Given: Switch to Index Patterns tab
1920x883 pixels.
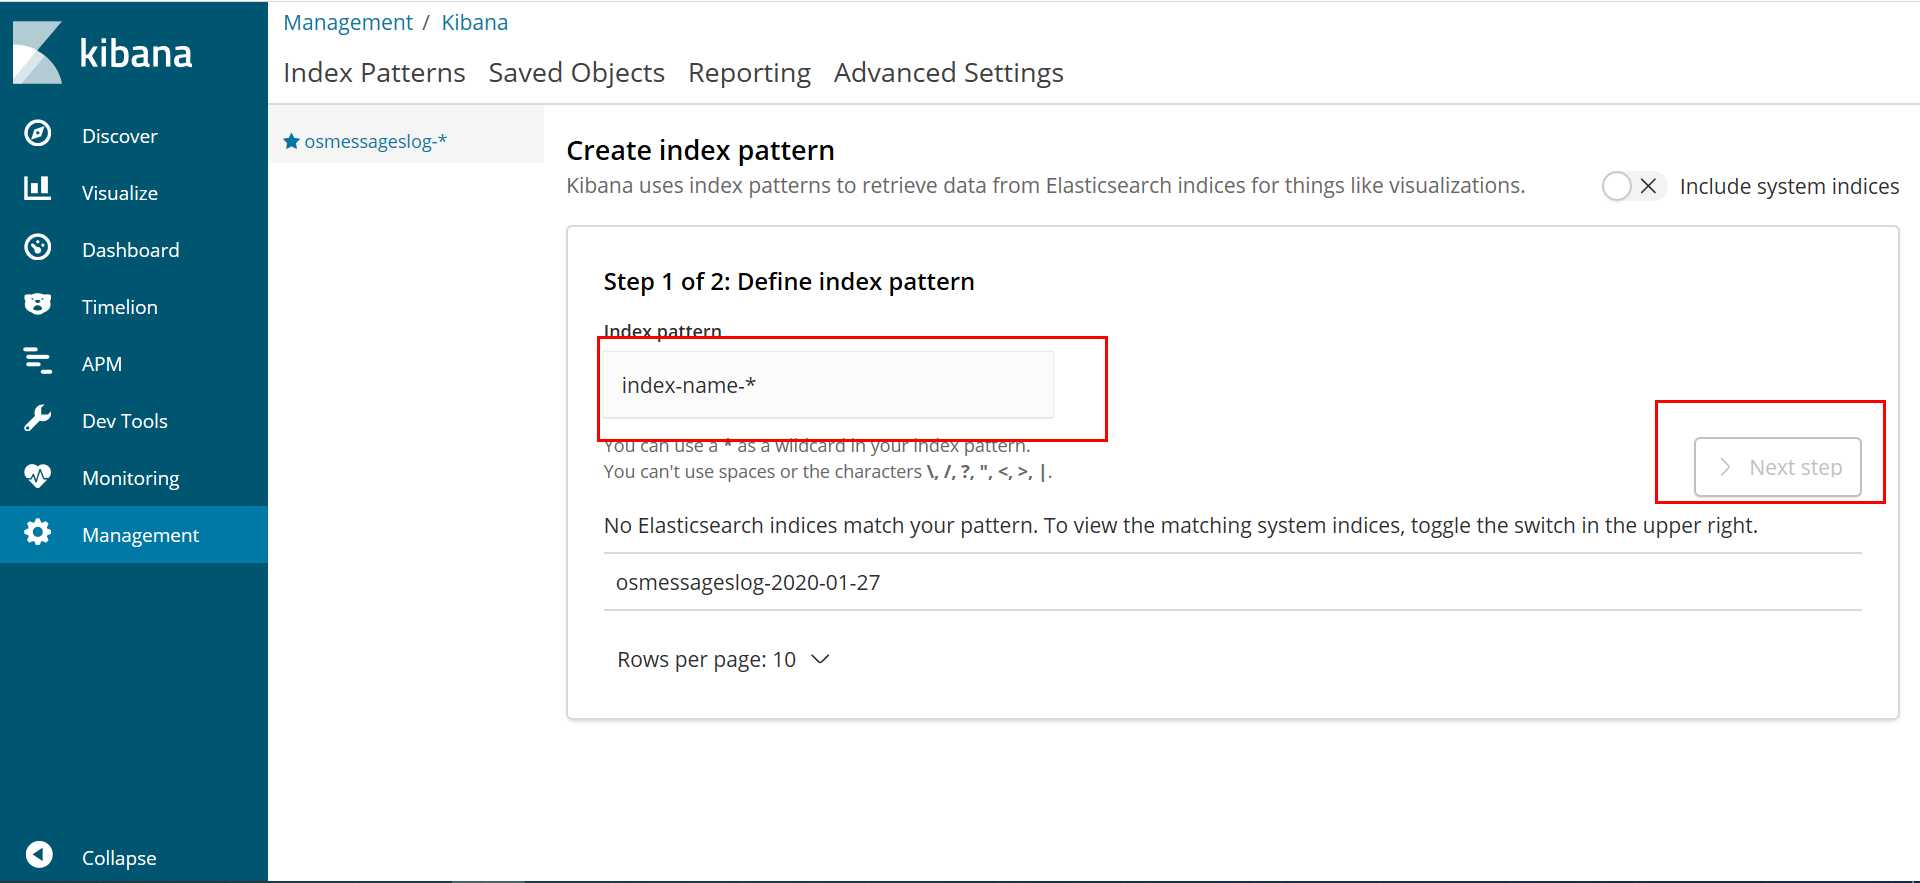Looking at the screenshot, I should coord(374,72).
